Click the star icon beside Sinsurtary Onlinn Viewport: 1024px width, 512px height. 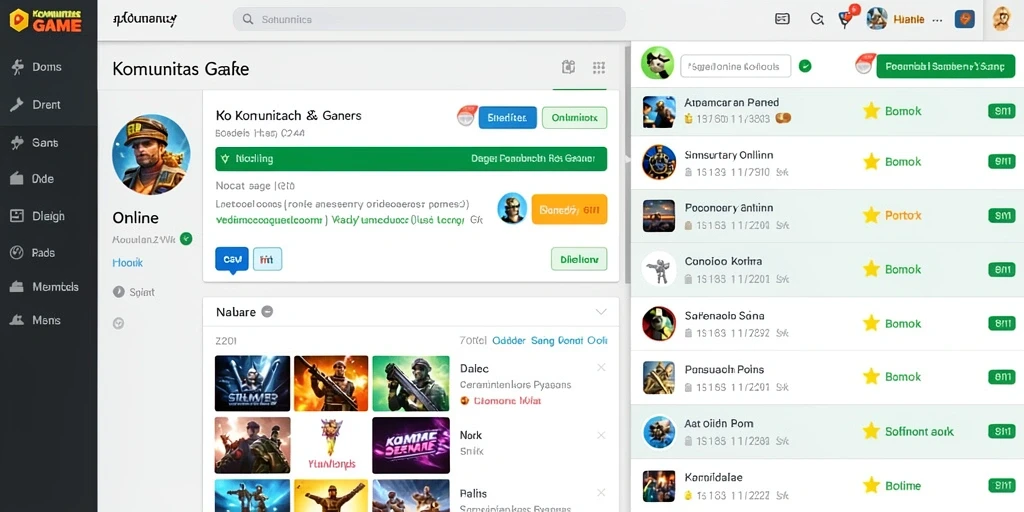pos(871,162)
